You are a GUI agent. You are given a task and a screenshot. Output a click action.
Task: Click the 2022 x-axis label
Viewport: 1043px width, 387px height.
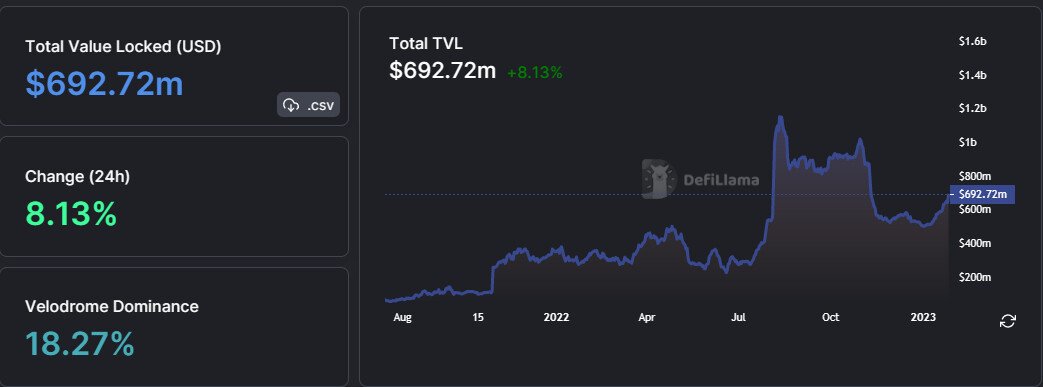pyautogui.click(x=556, y=317)
